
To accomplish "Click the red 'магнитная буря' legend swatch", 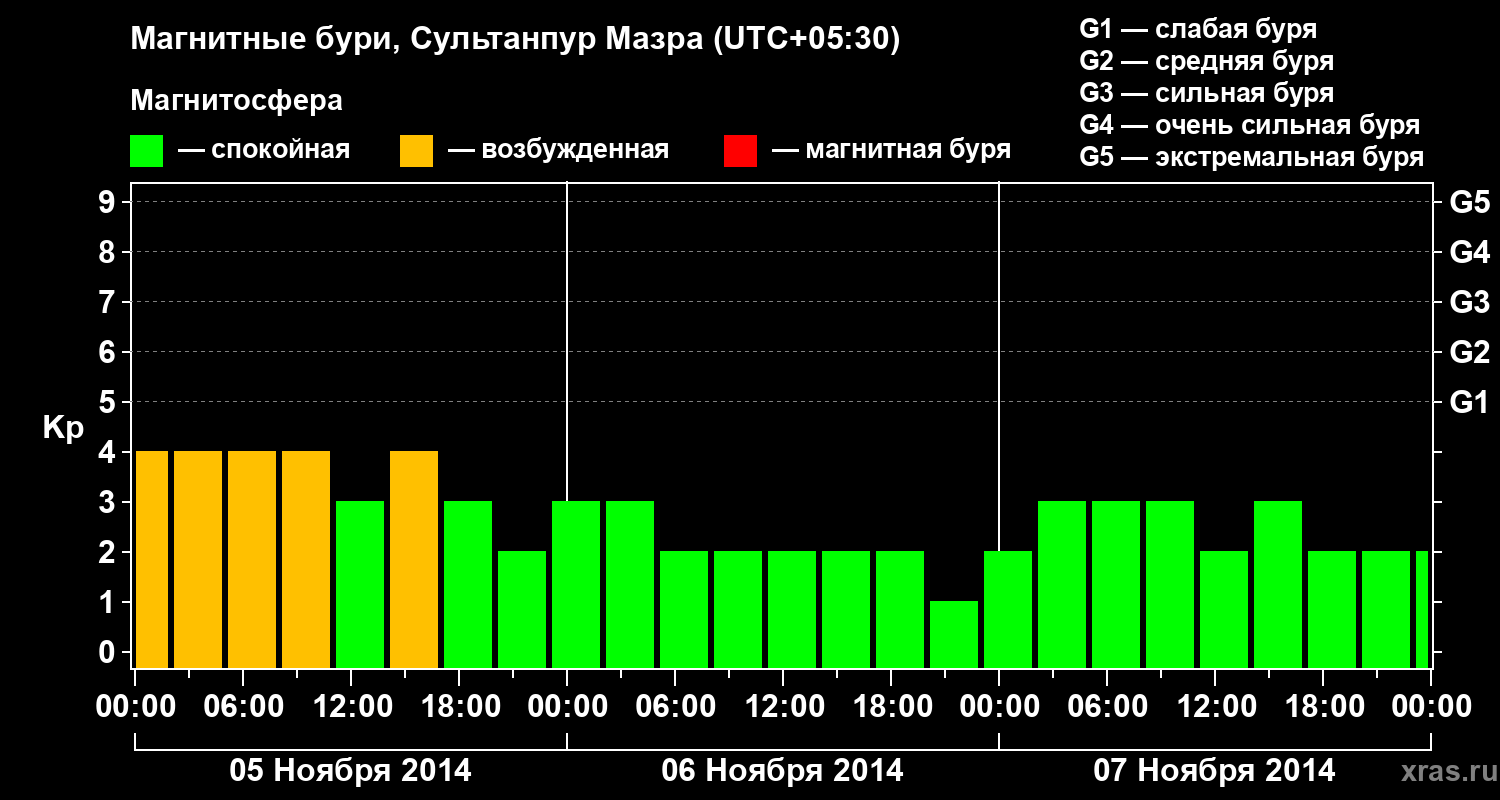I will [x=740, y=151].
